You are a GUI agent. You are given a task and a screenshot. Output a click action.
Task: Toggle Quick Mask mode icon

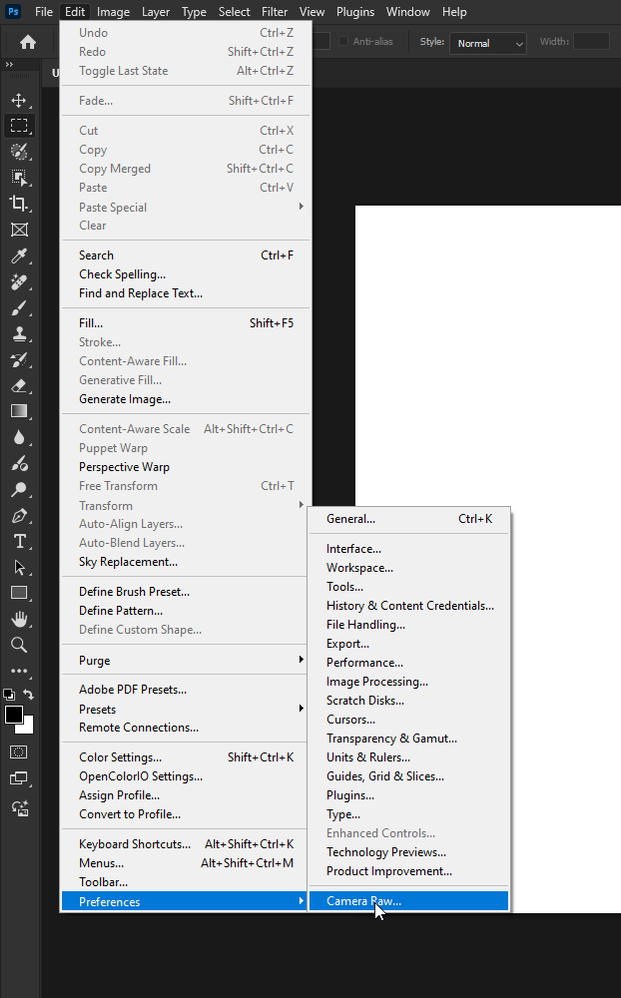[x=19, y=752]
